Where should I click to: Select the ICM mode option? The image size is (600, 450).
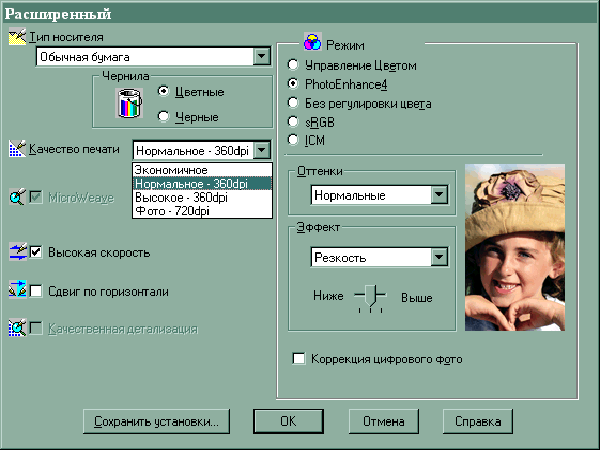[293, 140]
